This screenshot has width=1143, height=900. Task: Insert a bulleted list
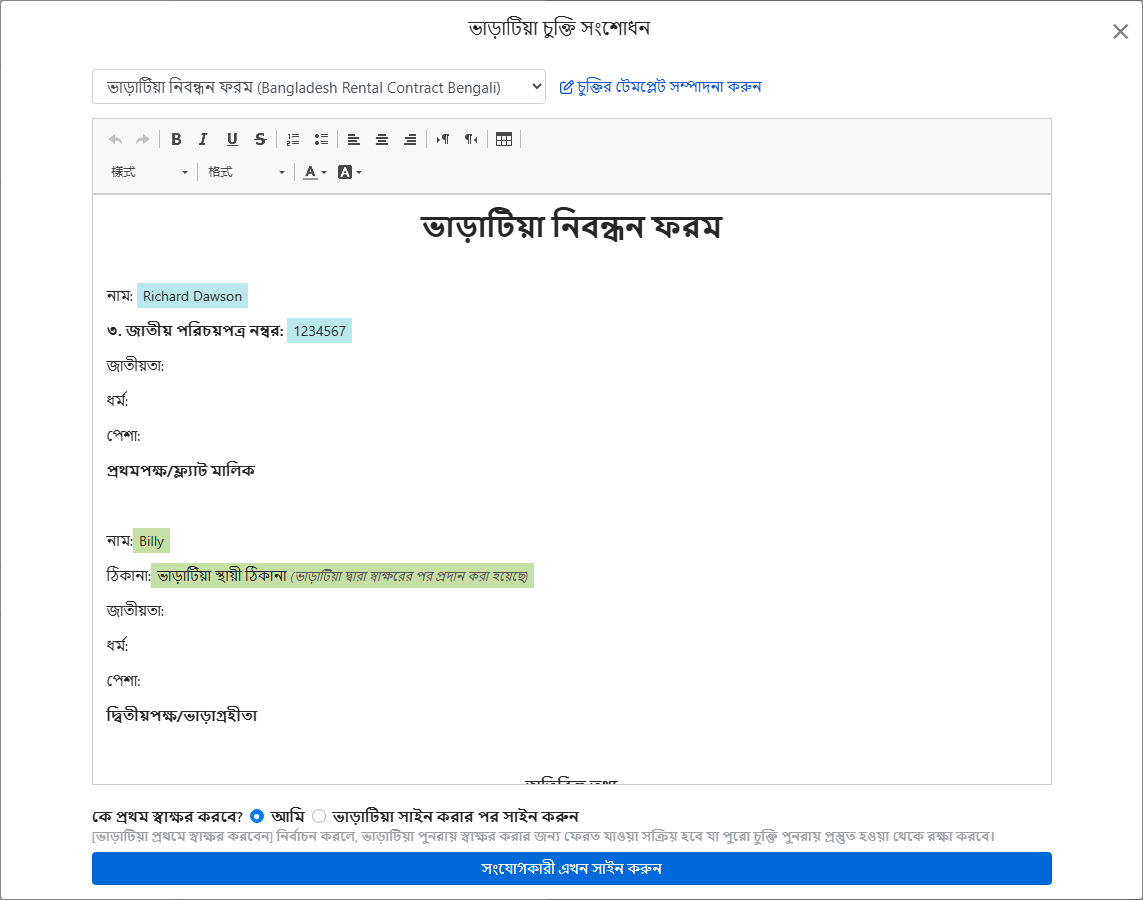click(321, 139)
